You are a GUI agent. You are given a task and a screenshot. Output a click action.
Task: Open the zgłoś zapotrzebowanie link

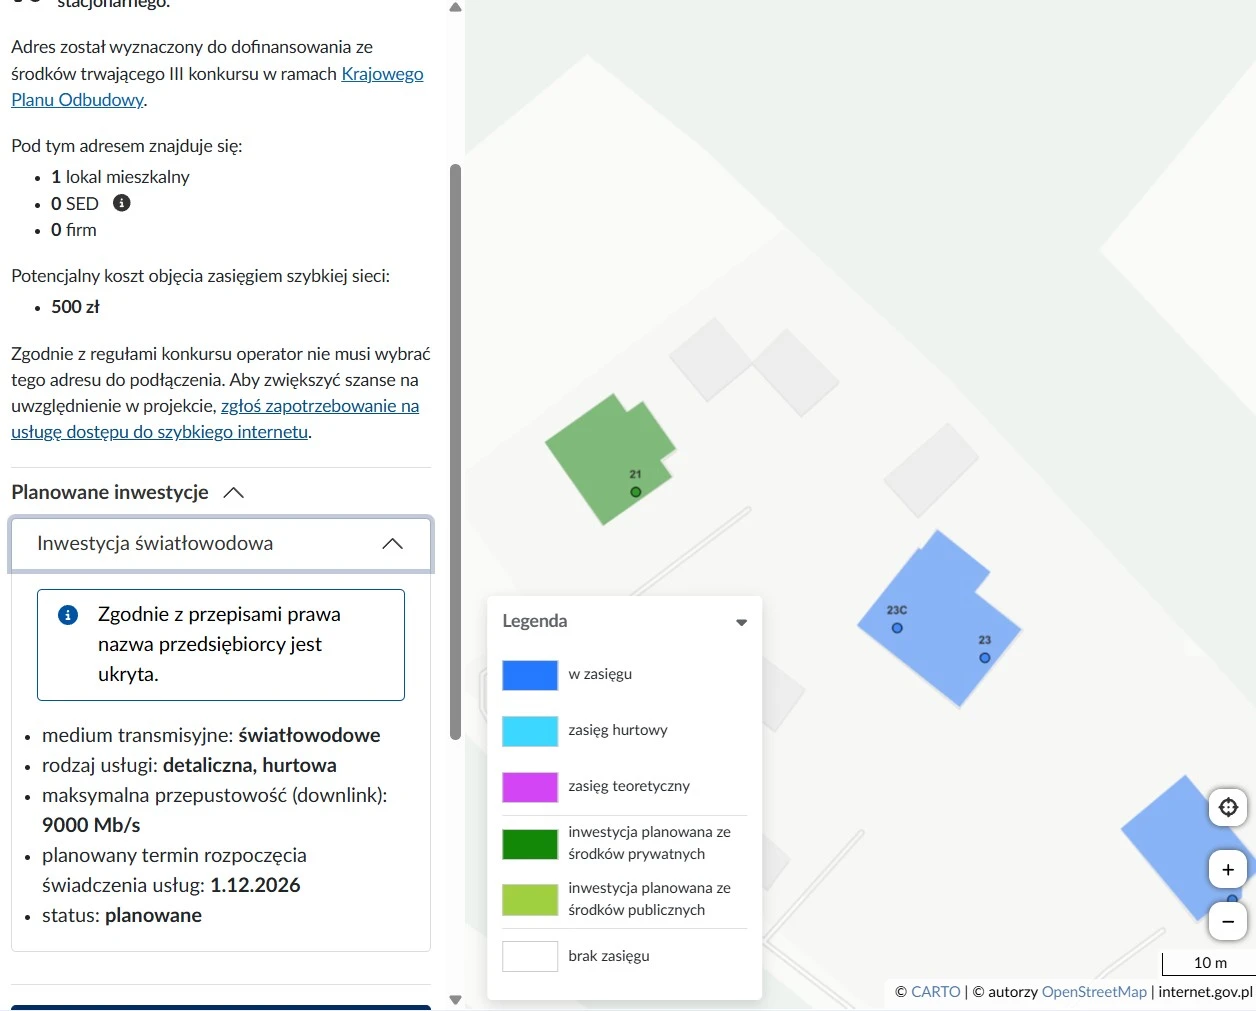[x=319, y=406]
